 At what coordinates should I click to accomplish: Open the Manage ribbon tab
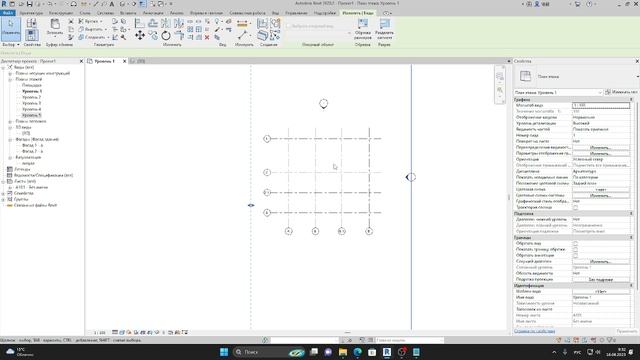coord(296,13)
